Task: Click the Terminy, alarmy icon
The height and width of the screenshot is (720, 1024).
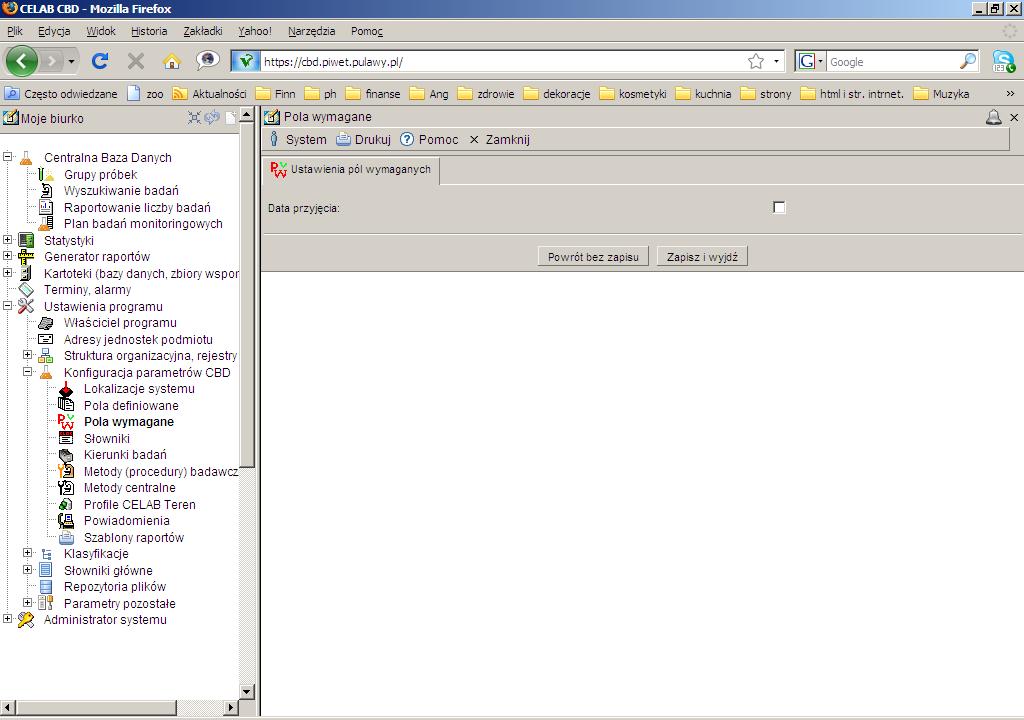Action: pos(26,289)
